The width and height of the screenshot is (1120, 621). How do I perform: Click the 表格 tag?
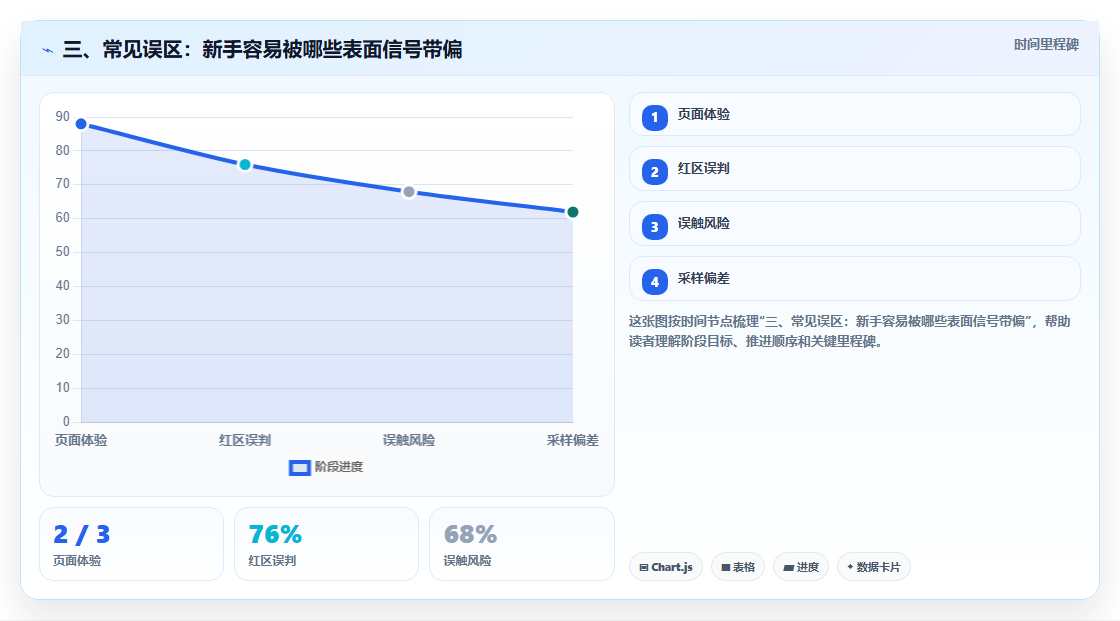[738, 567]
